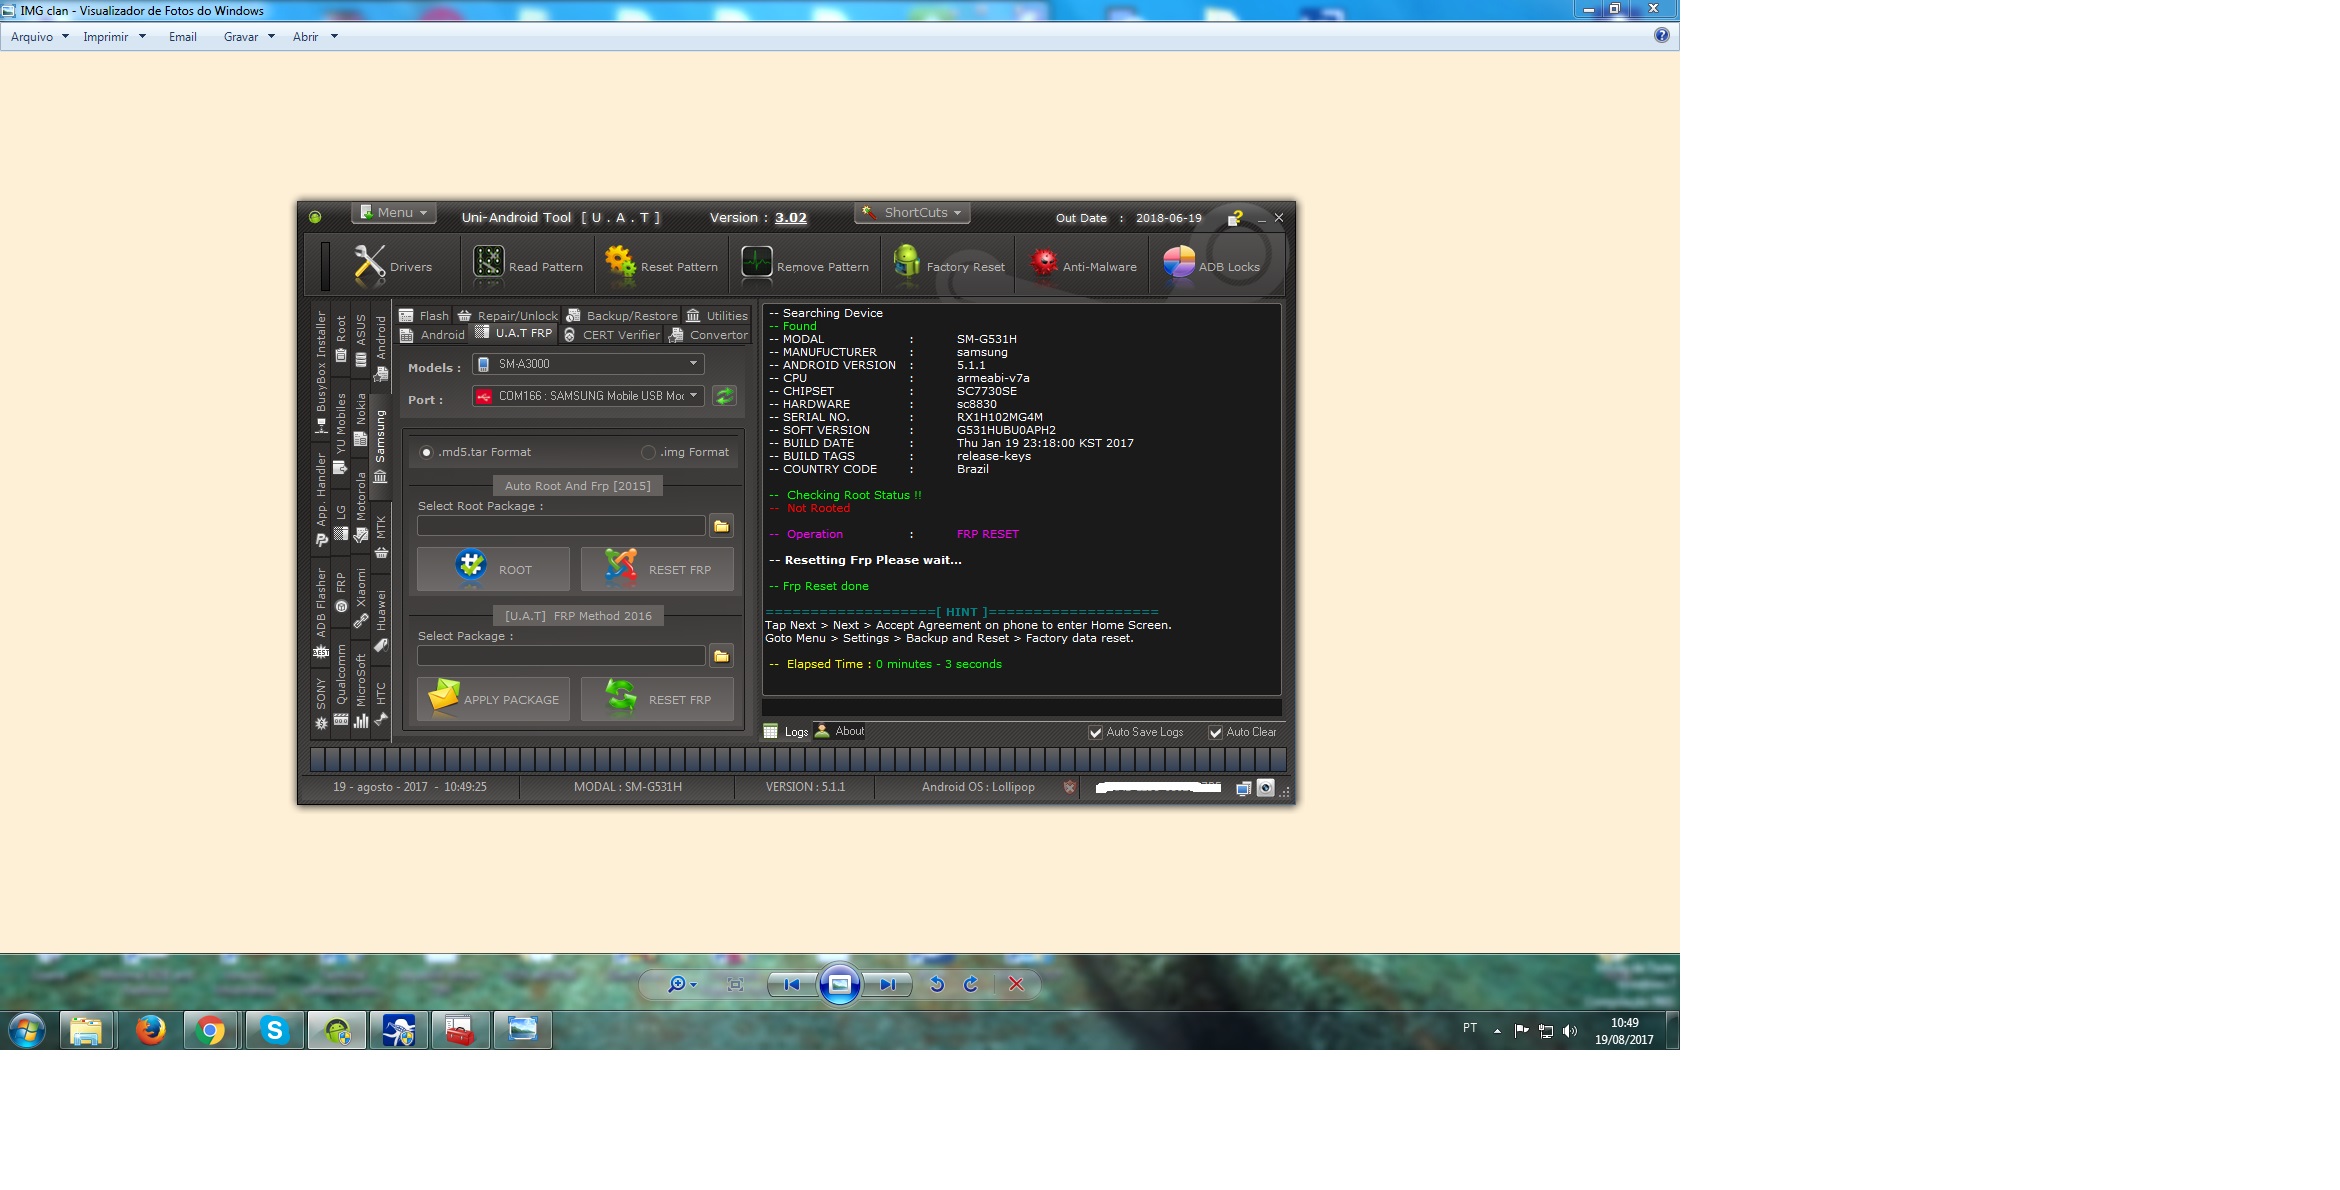Open ADB Locks tool

click(1211, 266)
